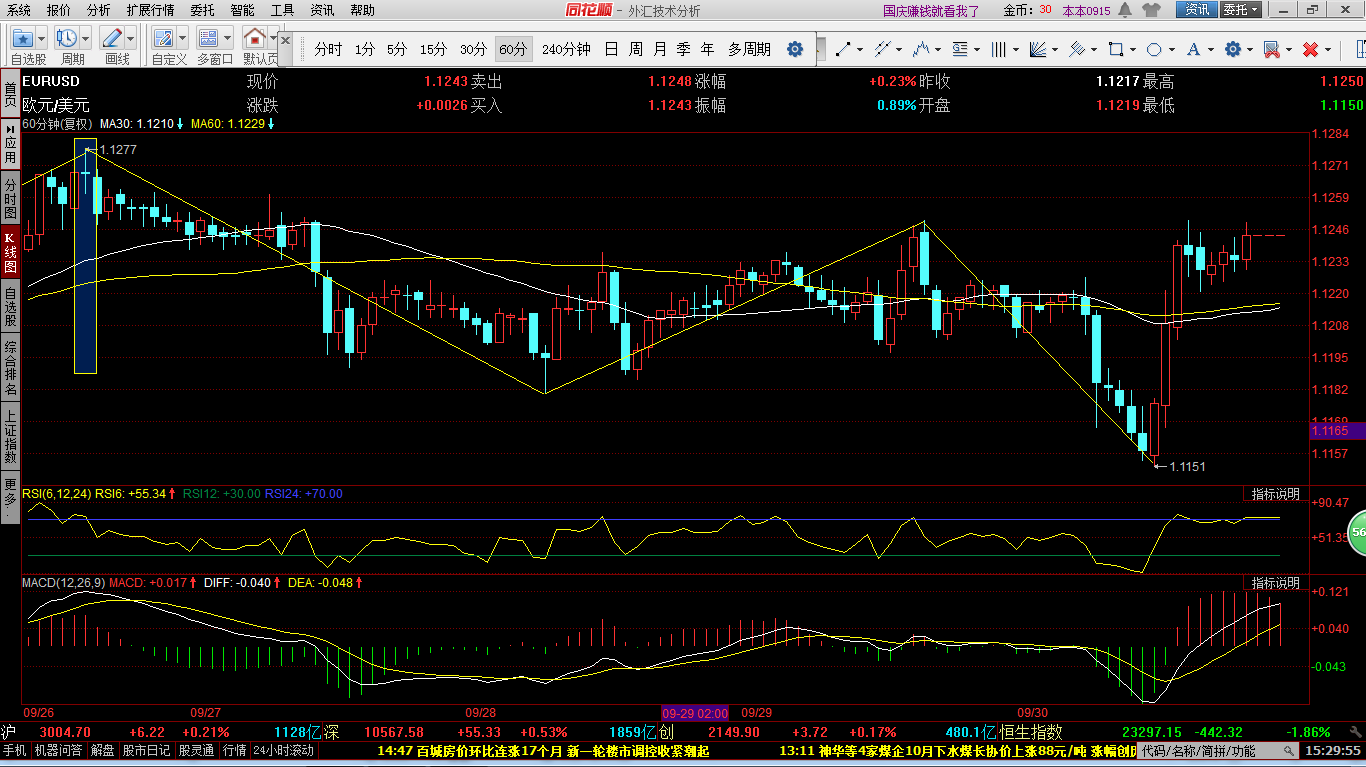1366x767 pixels.
Task: Expand the 自定义 dropdown arrow
Action: point(182,38)
